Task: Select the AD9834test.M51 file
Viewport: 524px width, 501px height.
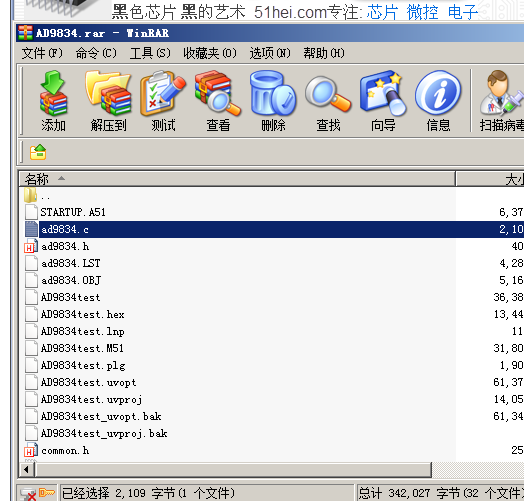Action: (82, 348)
